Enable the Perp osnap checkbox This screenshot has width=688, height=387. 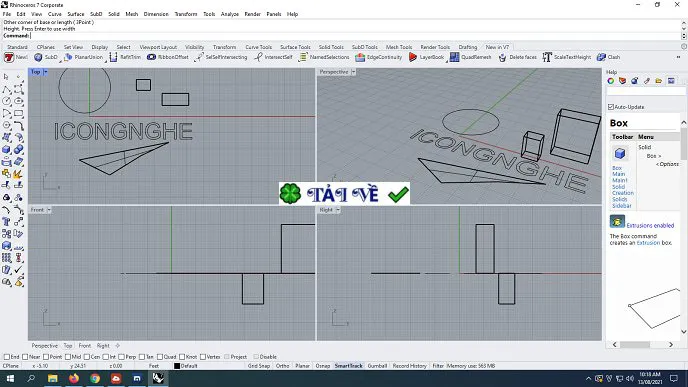122,357
